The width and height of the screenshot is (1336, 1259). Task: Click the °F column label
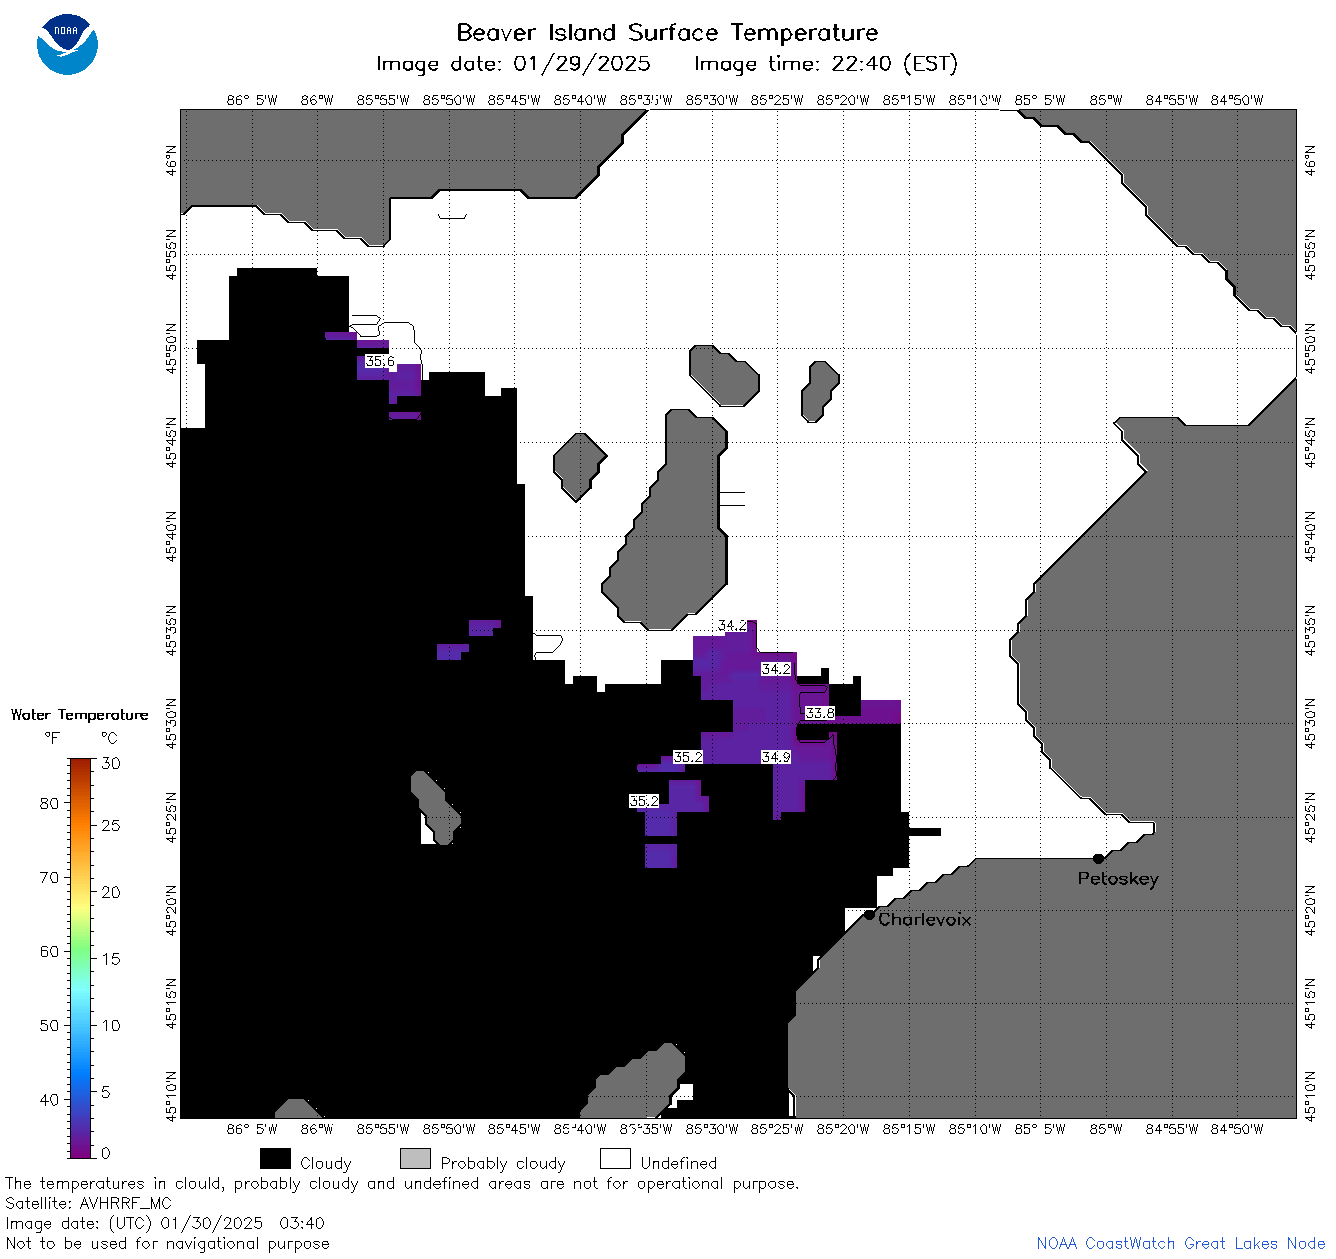[x=52, y=738]
